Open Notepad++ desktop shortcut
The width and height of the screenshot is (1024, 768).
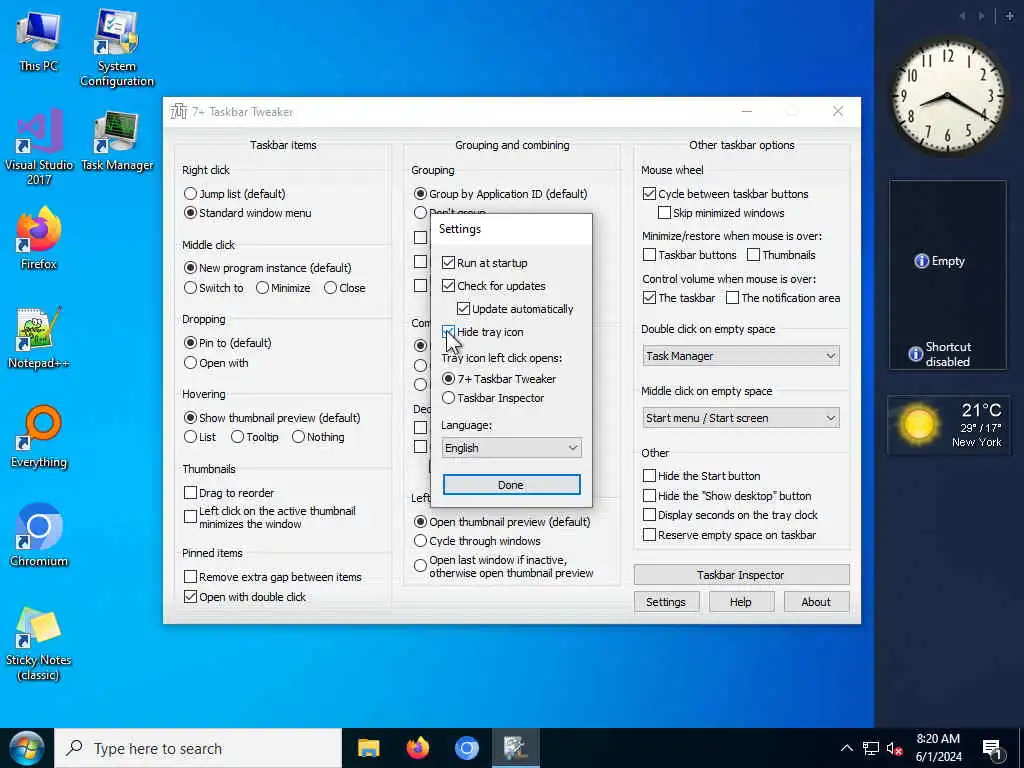click(x=39, y=338)
